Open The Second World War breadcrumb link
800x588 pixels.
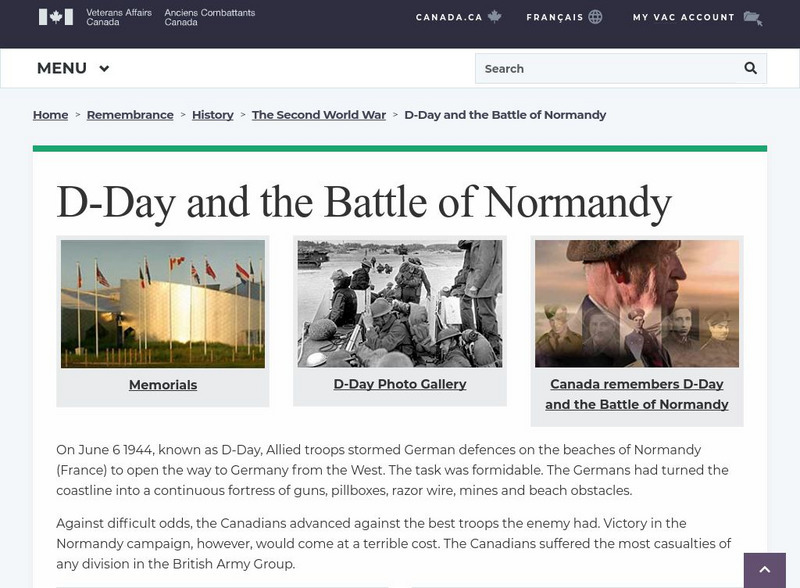[318, 115]
